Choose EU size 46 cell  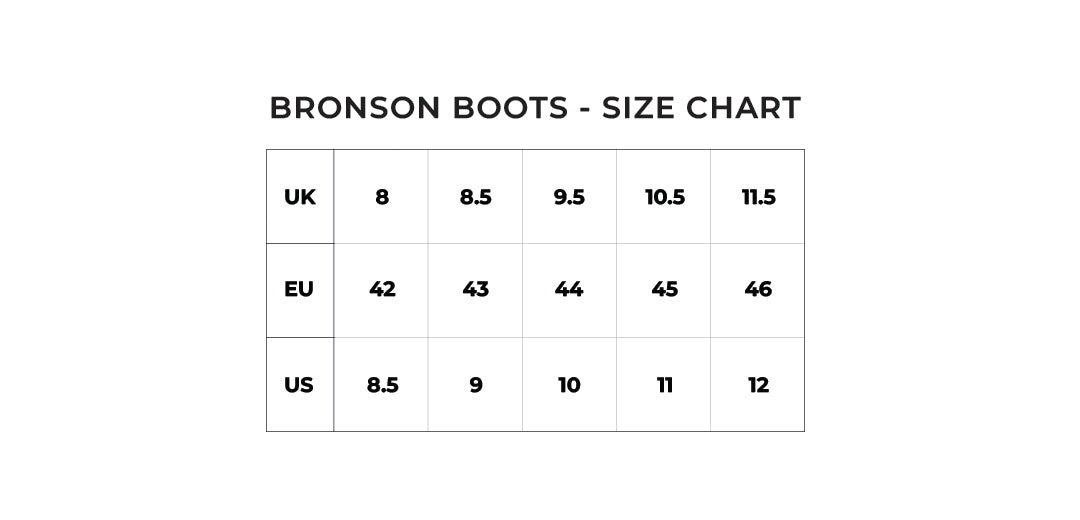click(x=758, y=290)
